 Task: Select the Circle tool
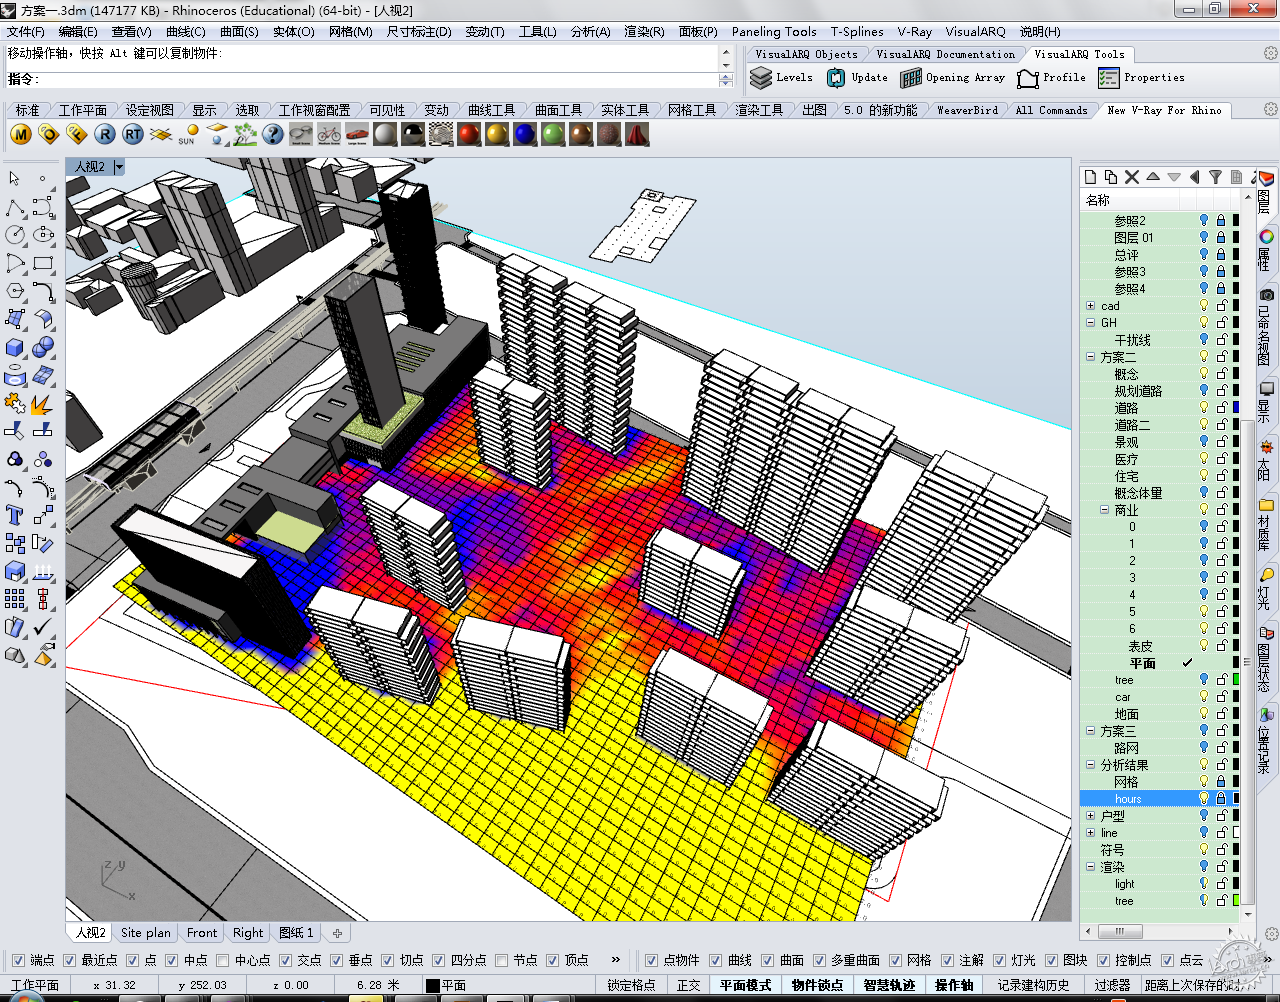15,235
